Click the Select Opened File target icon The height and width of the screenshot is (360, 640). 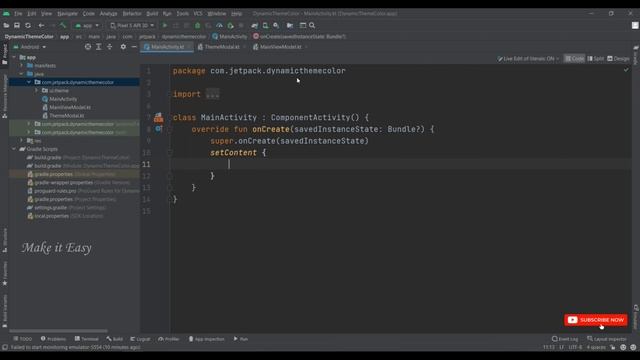tap(88, 47)
